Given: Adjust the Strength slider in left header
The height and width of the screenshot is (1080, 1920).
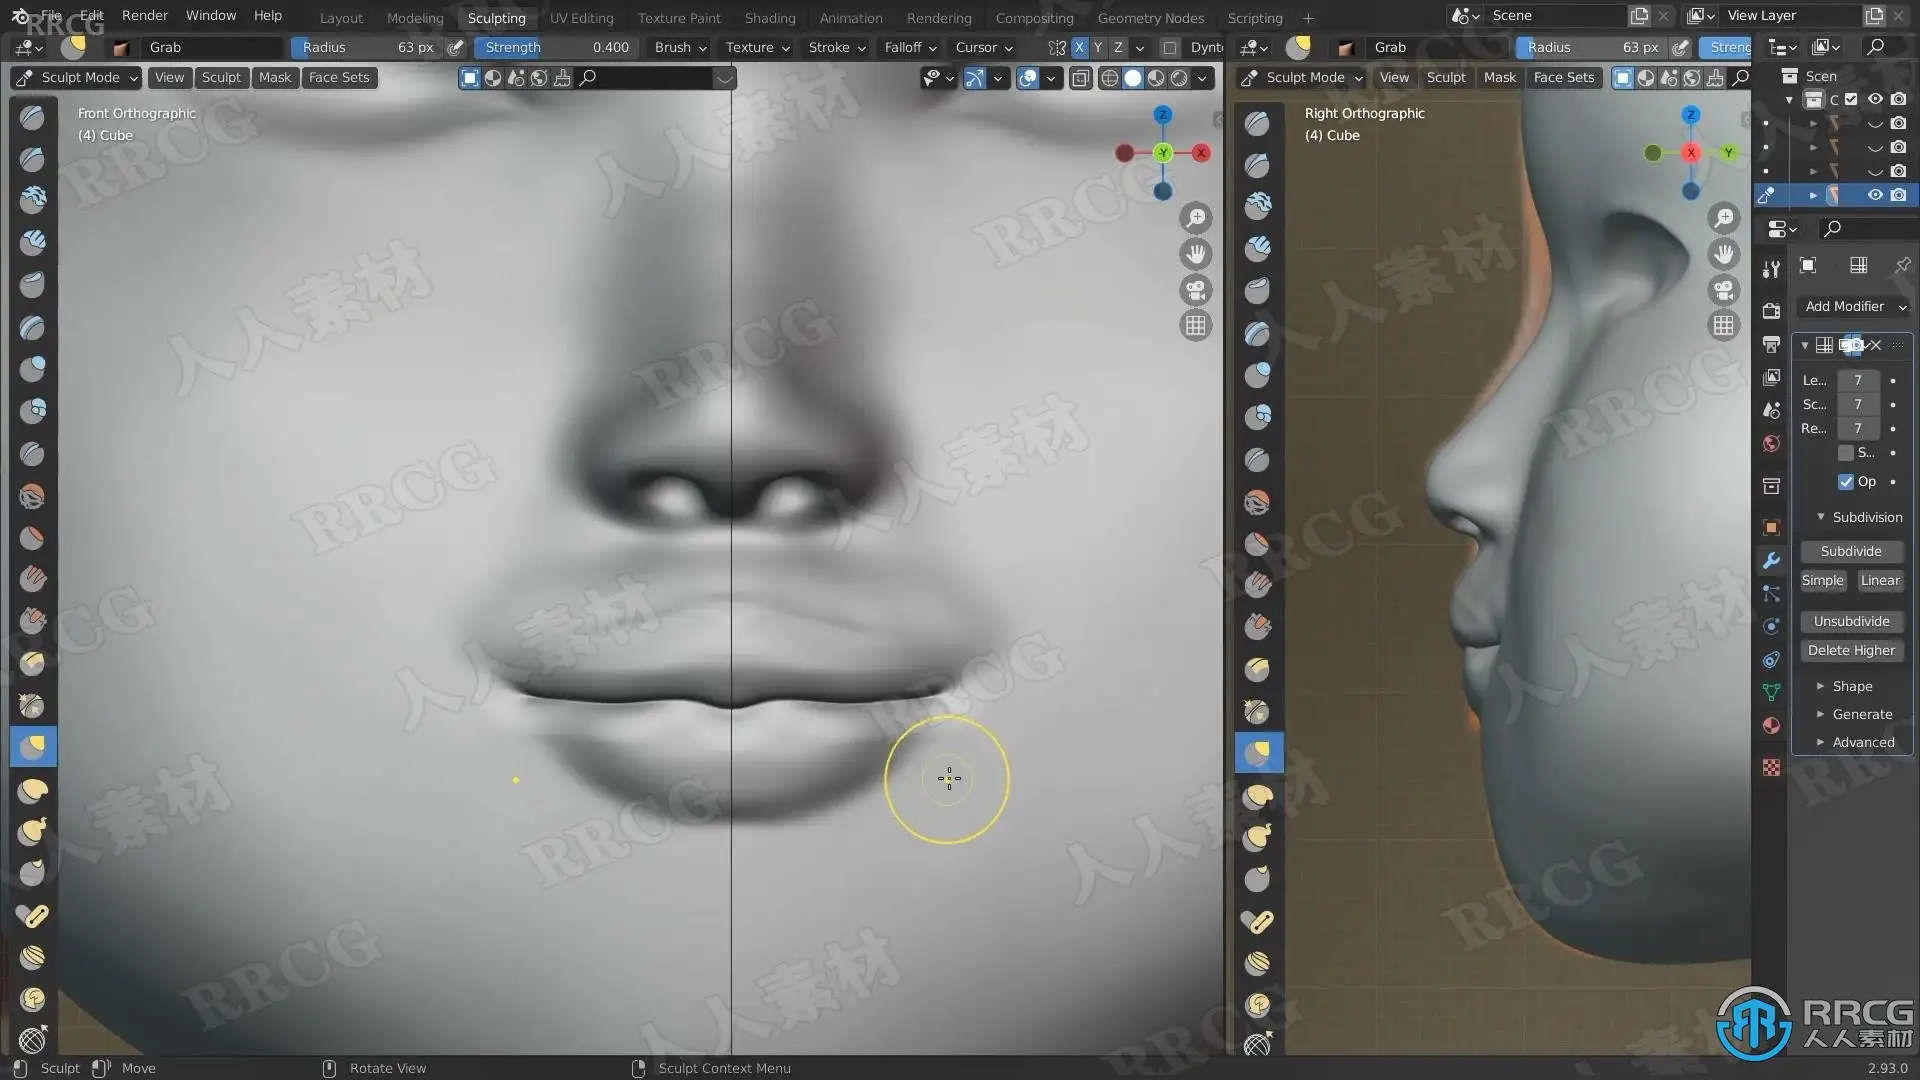Looking at the screenshot, I should 556,47.
